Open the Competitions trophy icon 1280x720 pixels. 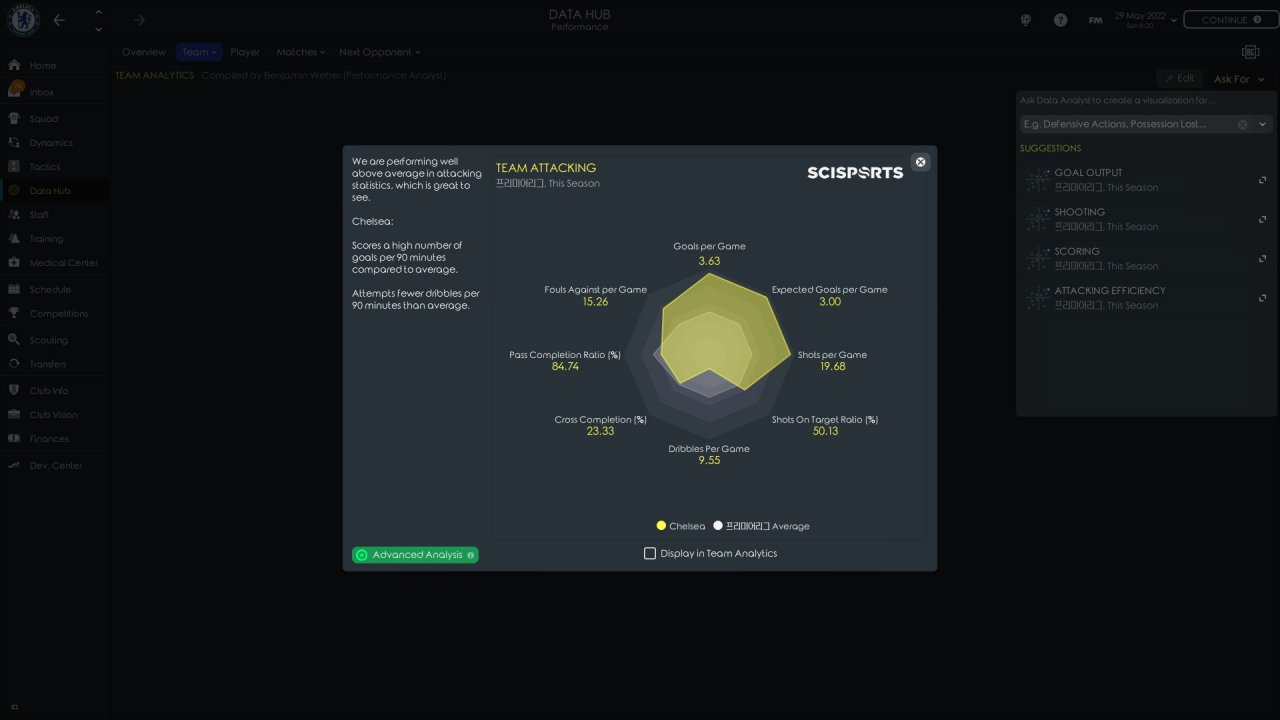14,313
